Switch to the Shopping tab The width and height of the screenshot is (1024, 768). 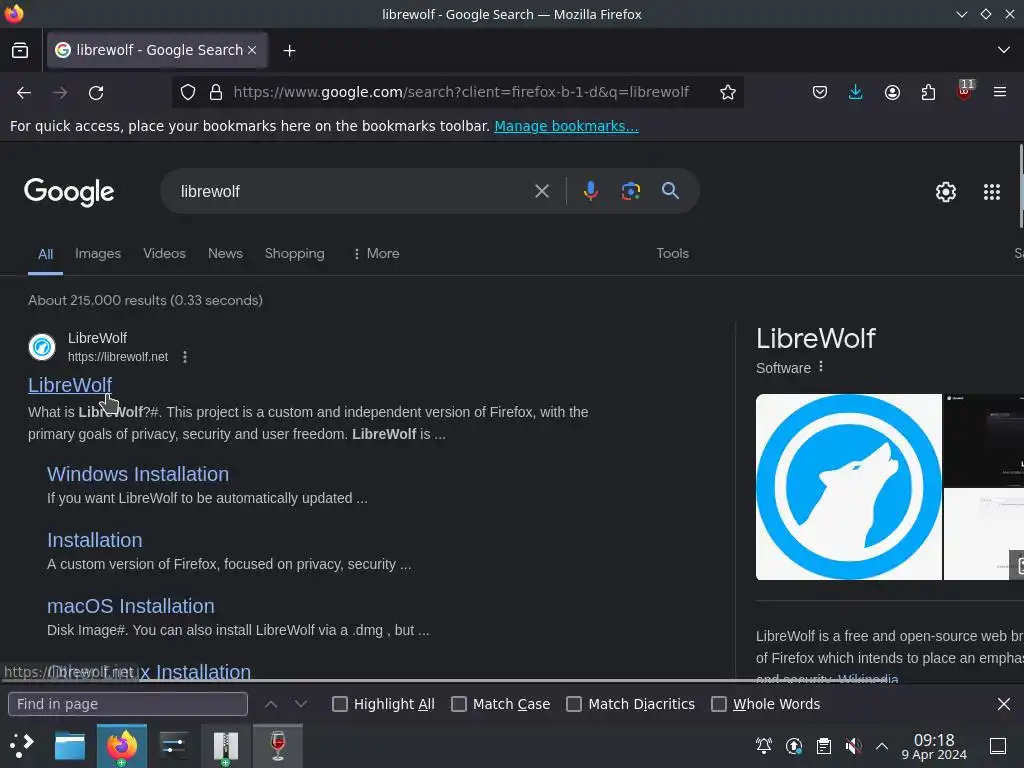tap(295, 253)
